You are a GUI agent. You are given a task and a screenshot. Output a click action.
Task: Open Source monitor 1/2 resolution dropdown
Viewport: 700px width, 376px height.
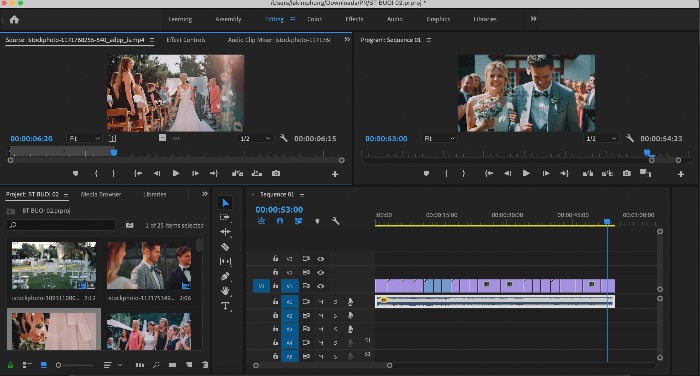pyautogui.click(x=255, y=138)
